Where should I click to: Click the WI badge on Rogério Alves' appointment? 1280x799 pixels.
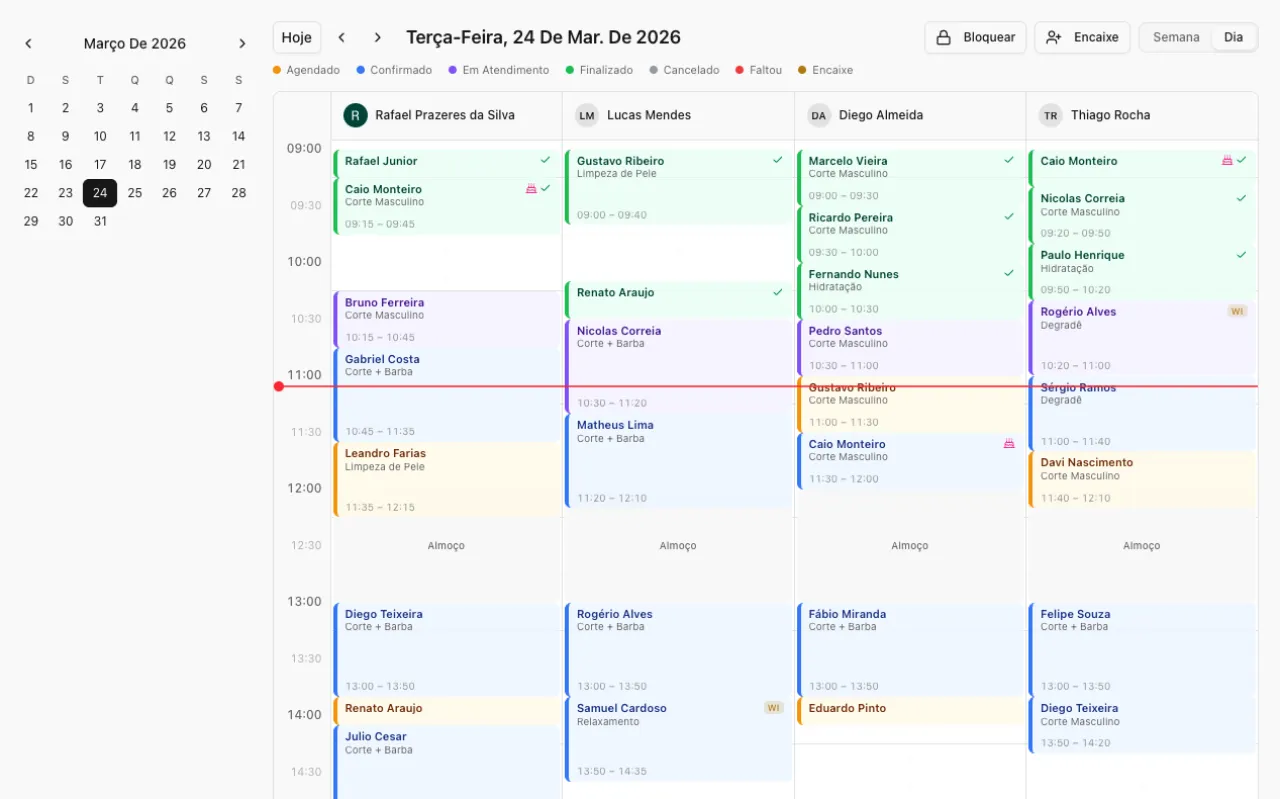tap(1237, 311)
